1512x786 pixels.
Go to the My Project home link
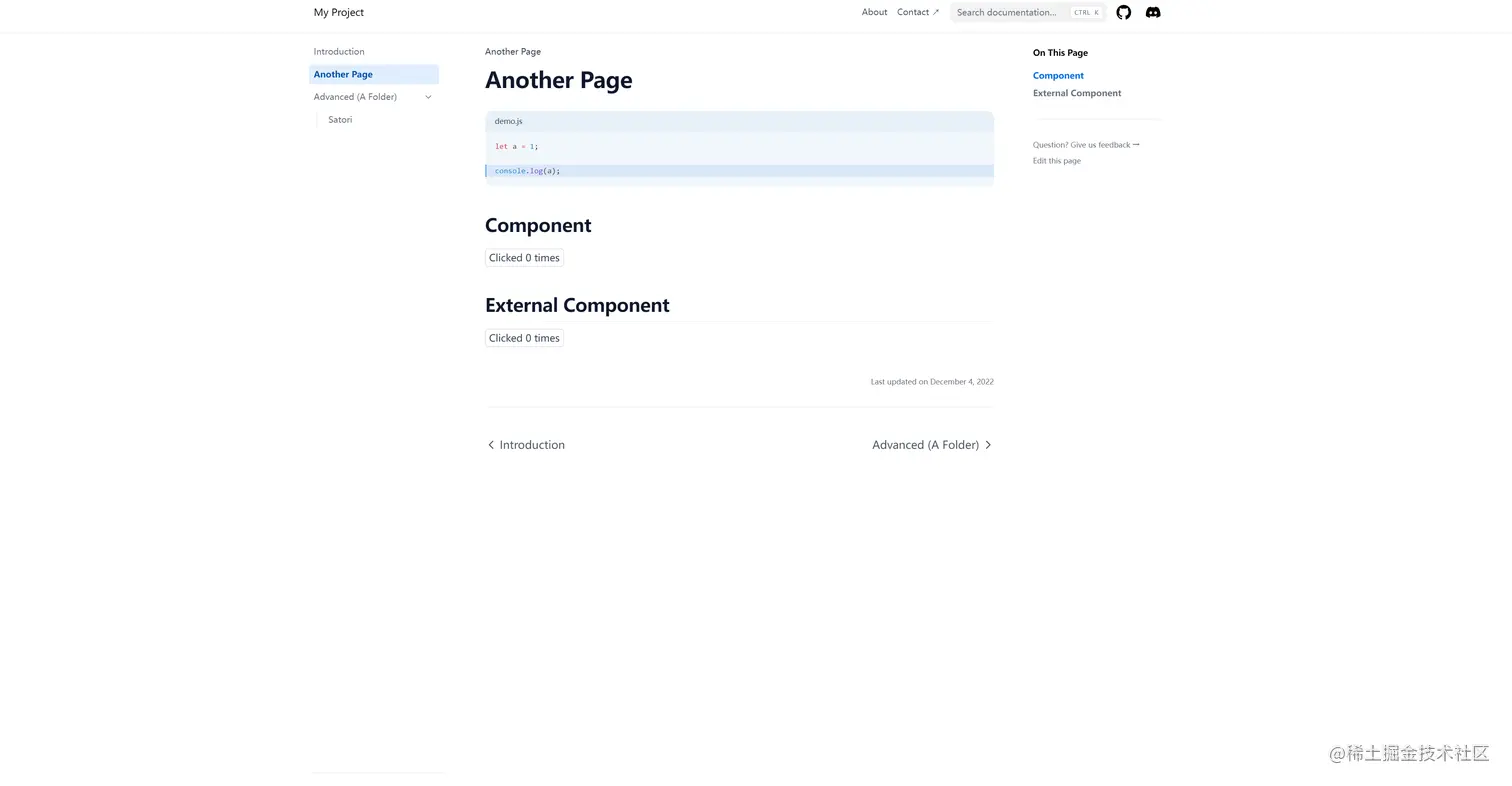339,12
